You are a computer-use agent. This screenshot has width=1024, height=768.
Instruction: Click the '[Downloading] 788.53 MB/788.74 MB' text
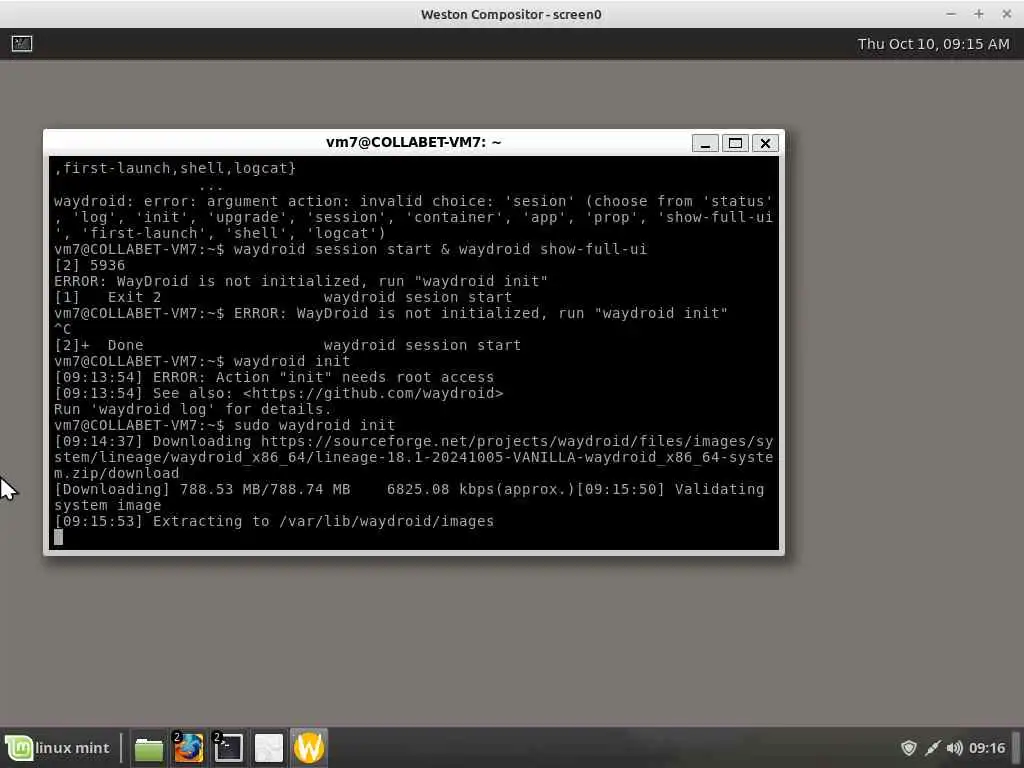[x=202, y=489]
